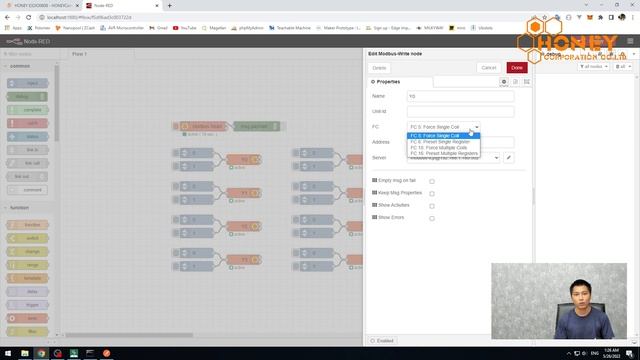Reload the page in browser
The height and width of the screenshot is (360, 640).
point(29,18)
